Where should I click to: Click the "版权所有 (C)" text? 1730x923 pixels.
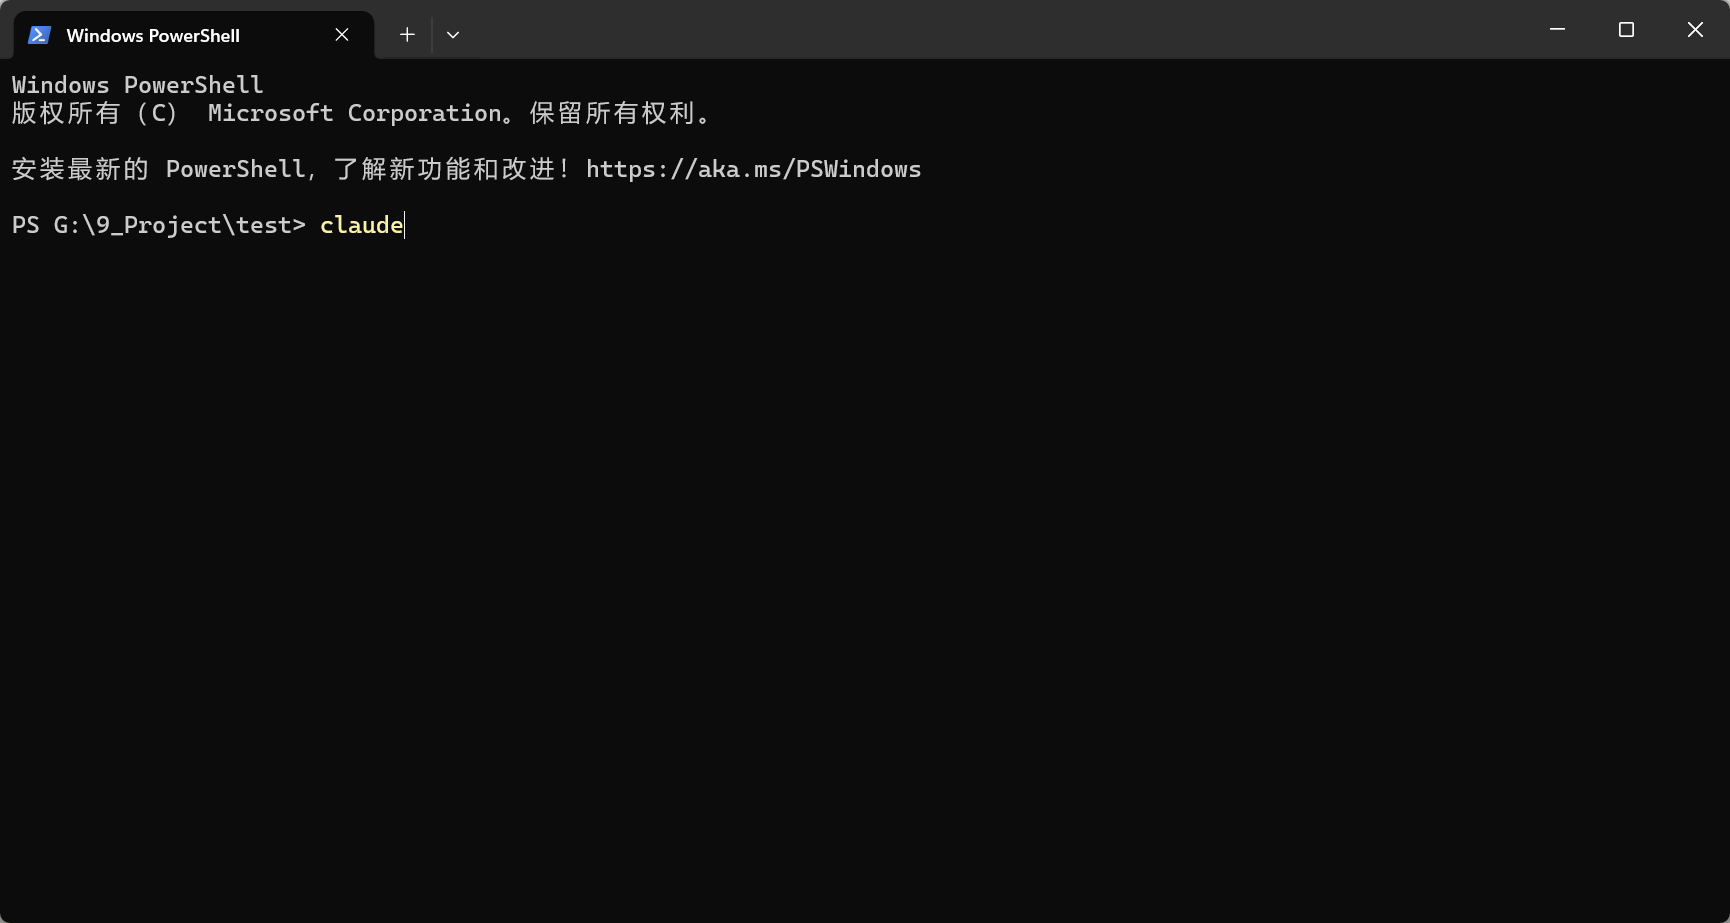[94, 113]
